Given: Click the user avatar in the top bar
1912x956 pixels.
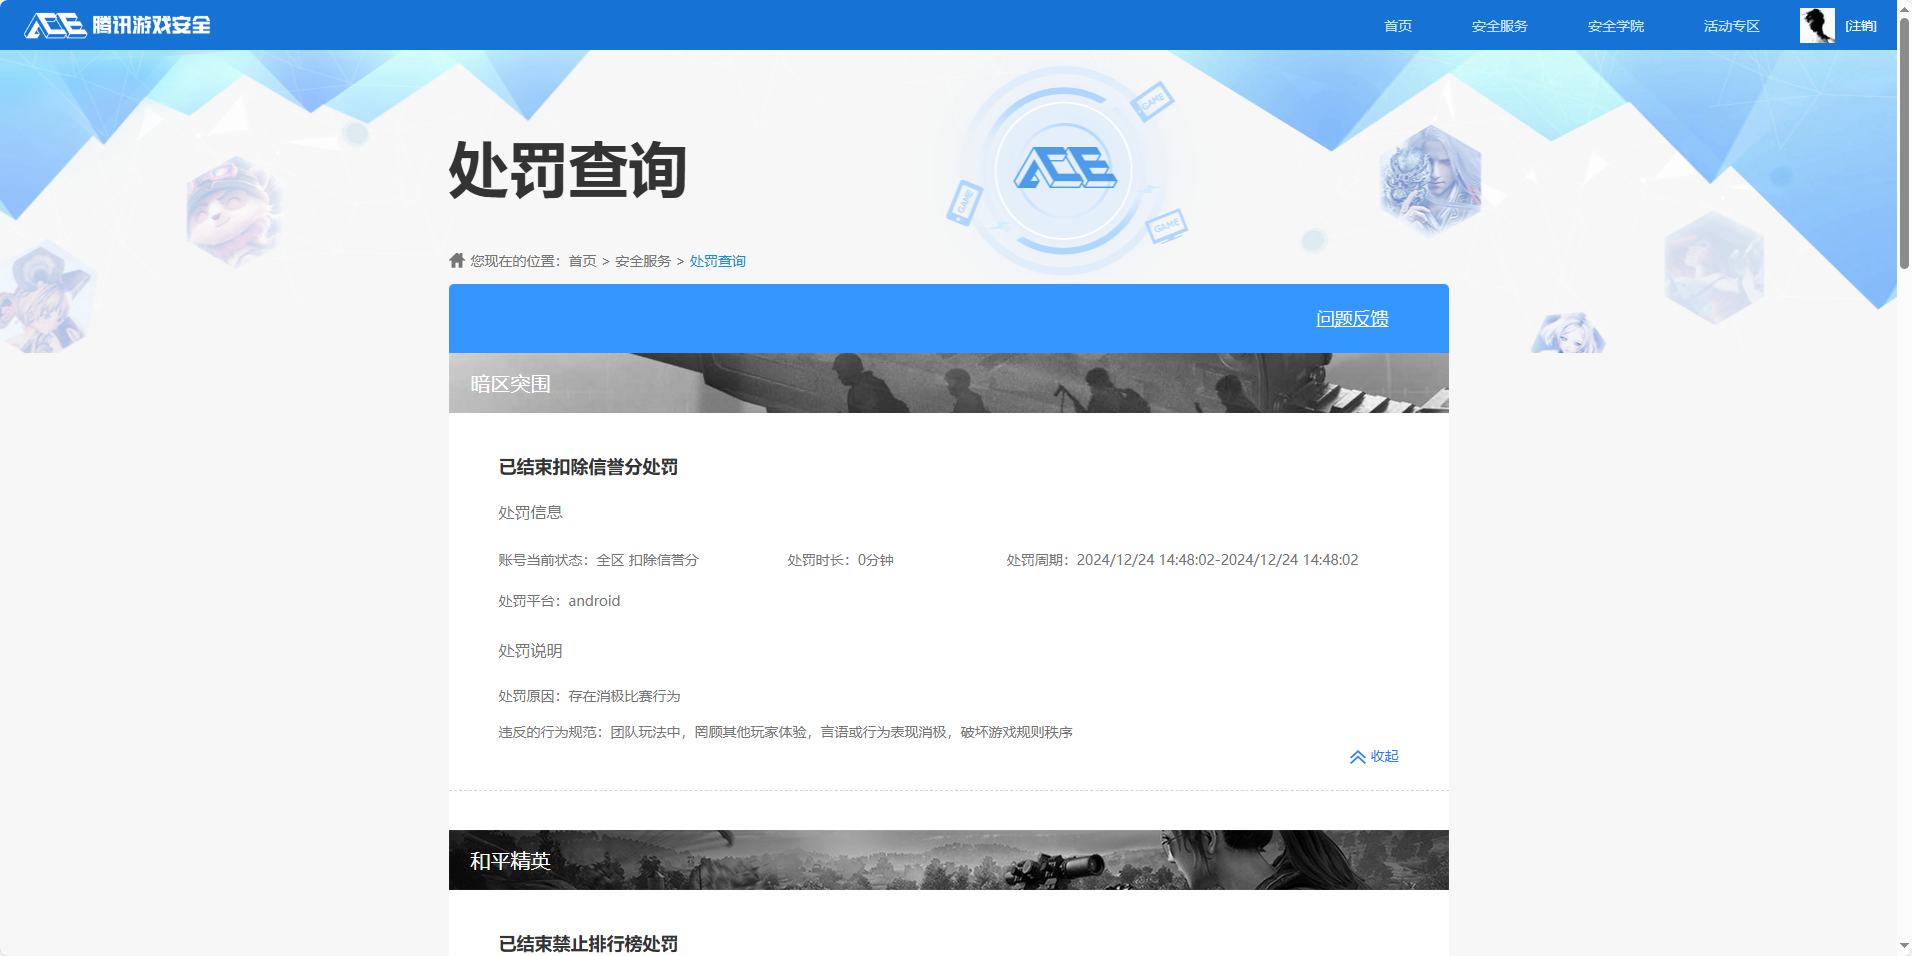Looking at the screenshot, I should click(x=1817, y=25).
